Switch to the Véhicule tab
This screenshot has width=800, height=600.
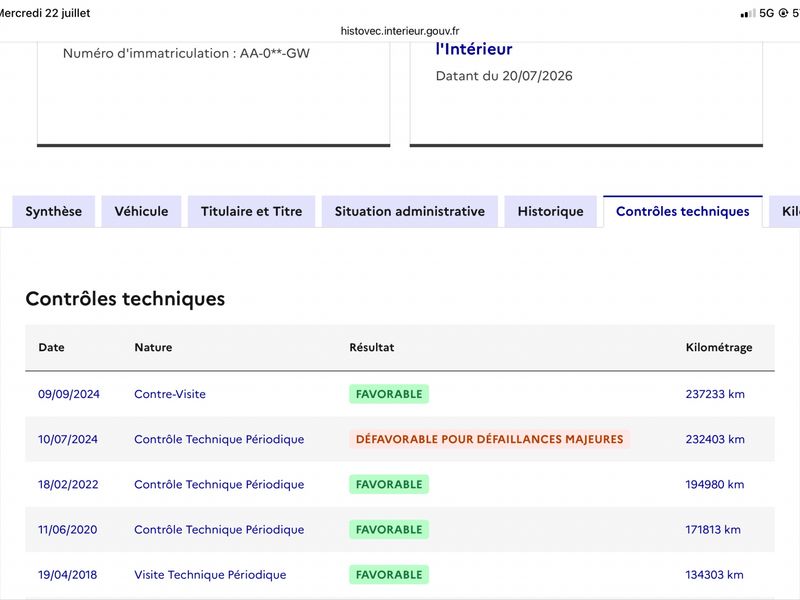coord(141,211)
